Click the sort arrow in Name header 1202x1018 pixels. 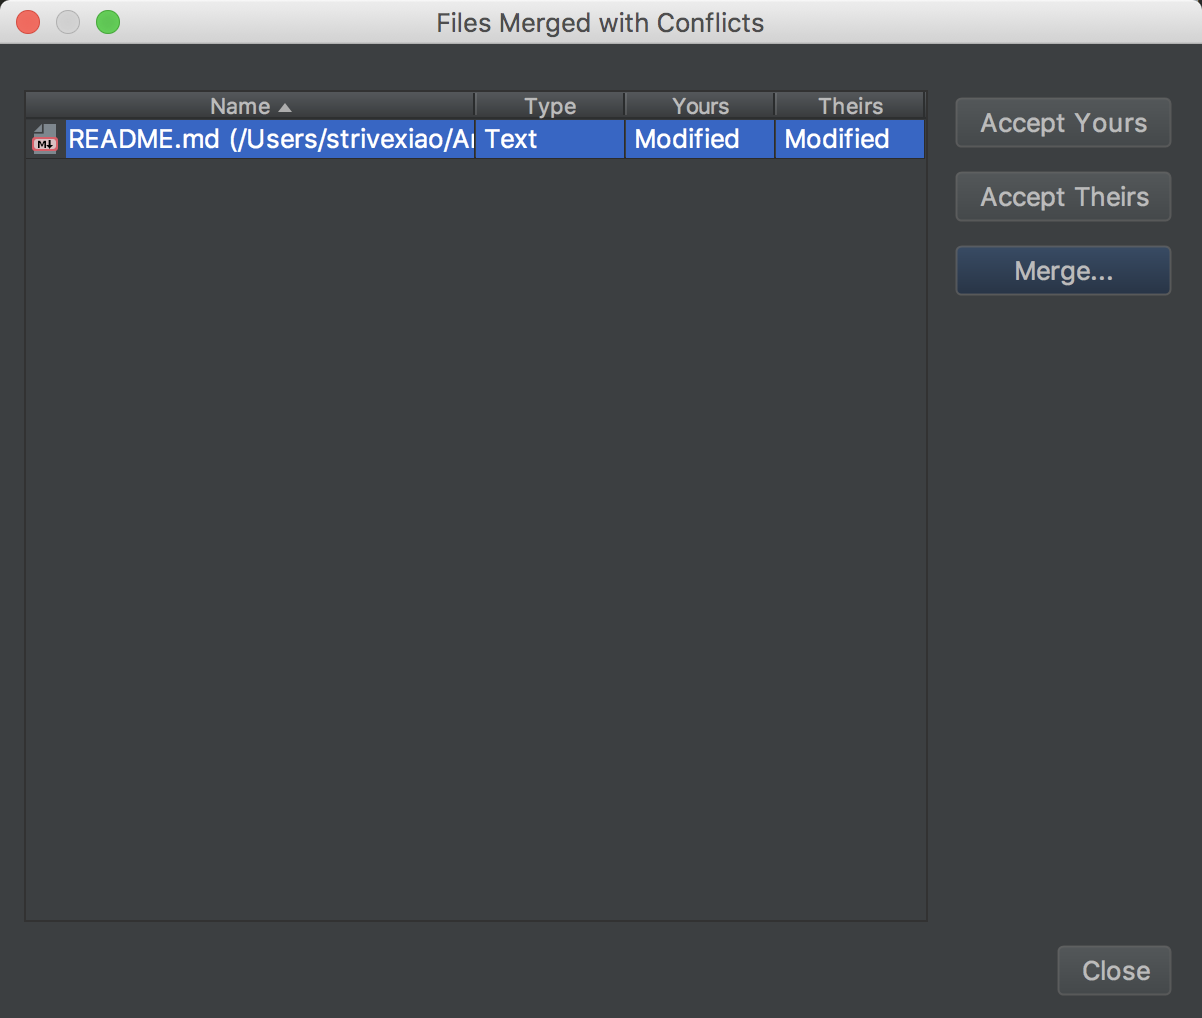(285, 107)
